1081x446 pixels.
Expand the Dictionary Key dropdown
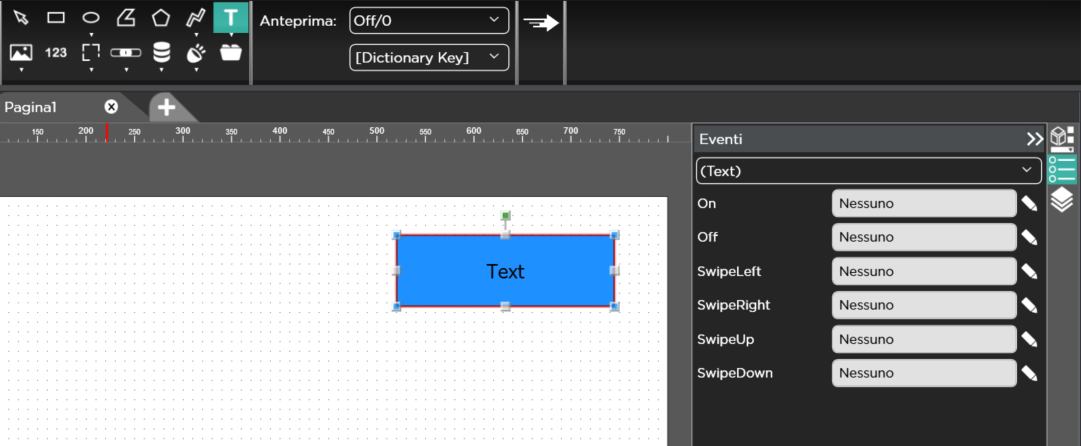(429, 58)
